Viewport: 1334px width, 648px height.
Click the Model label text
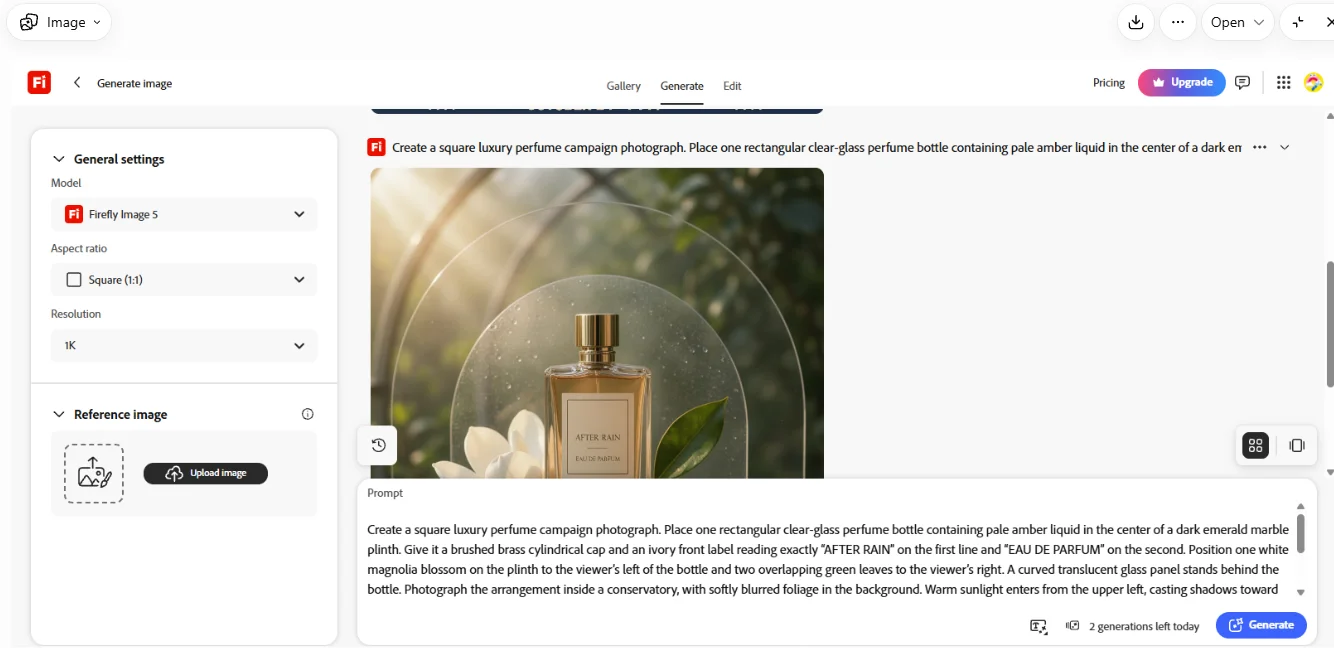pos(66,183)
